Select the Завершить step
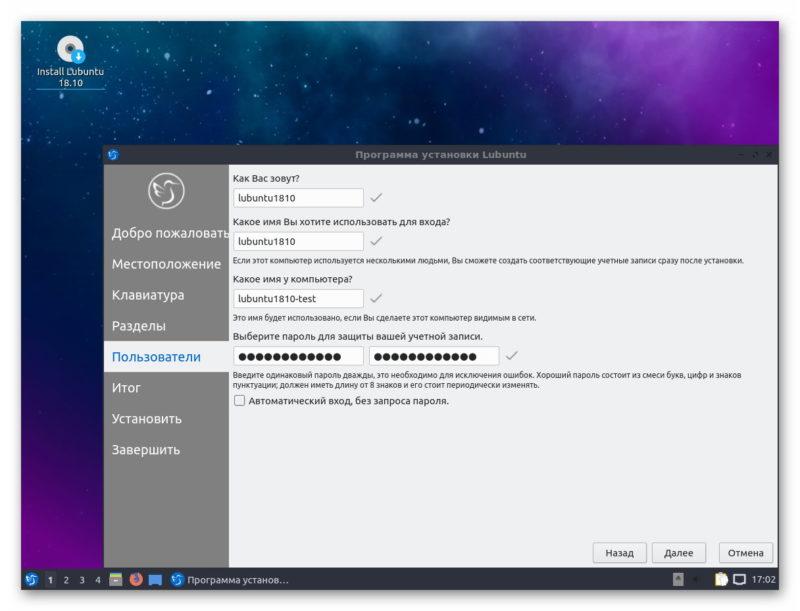 166,450
